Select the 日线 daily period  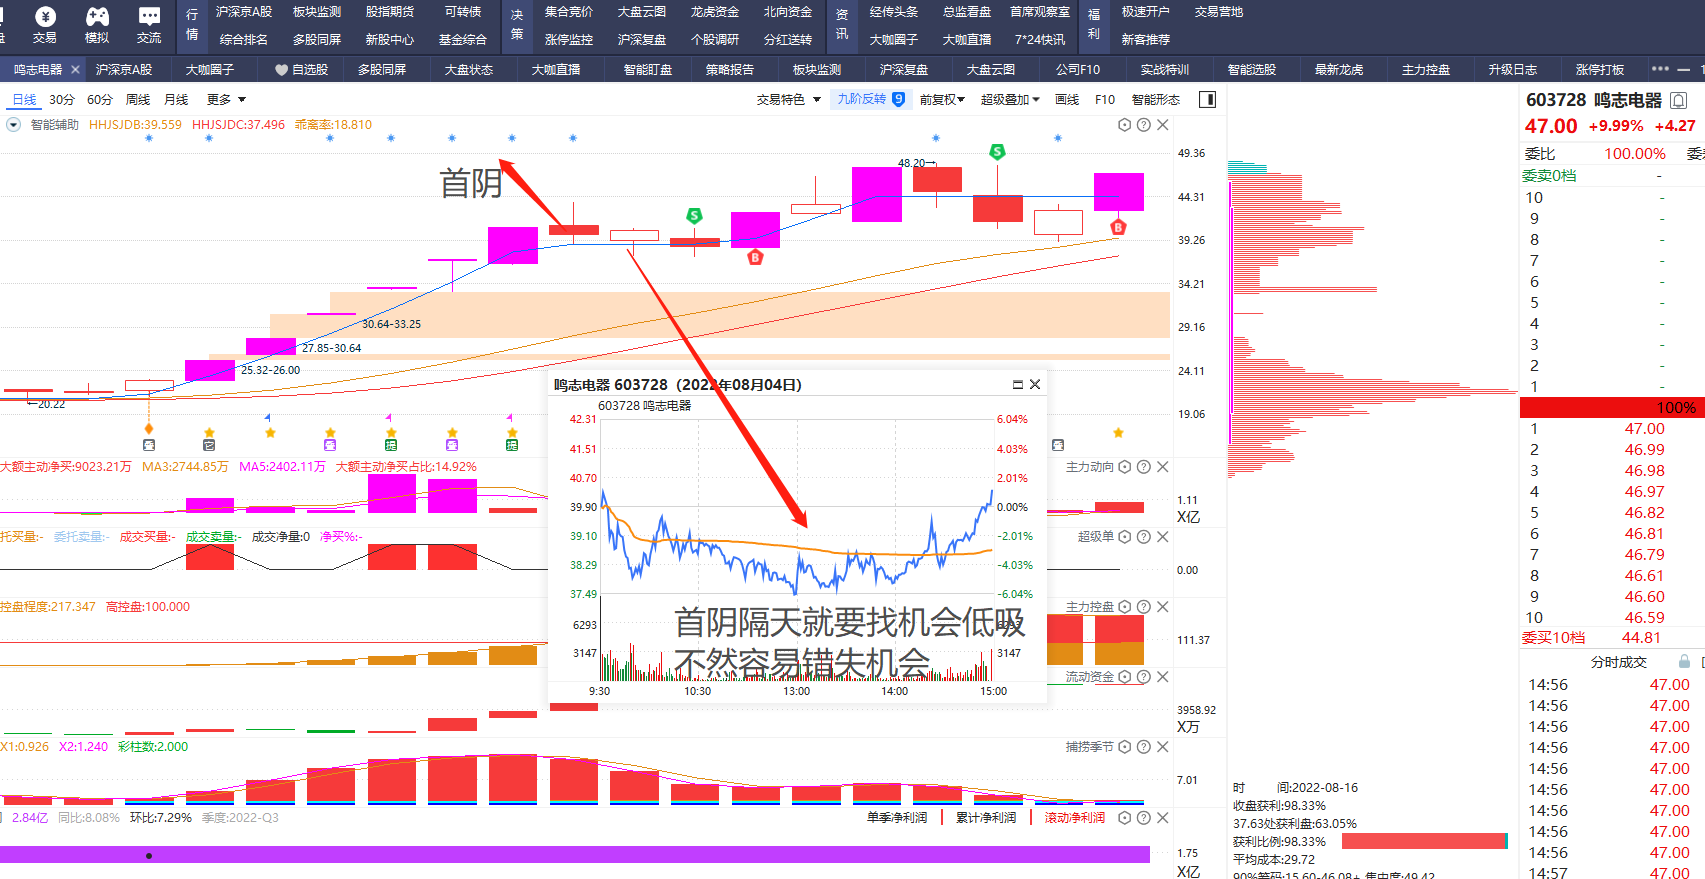24,100
